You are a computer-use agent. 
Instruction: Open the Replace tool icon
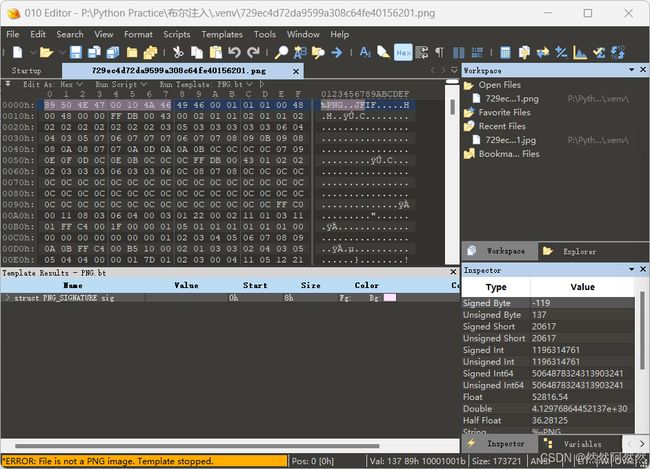pyautogui.click(x=300, y=52)
